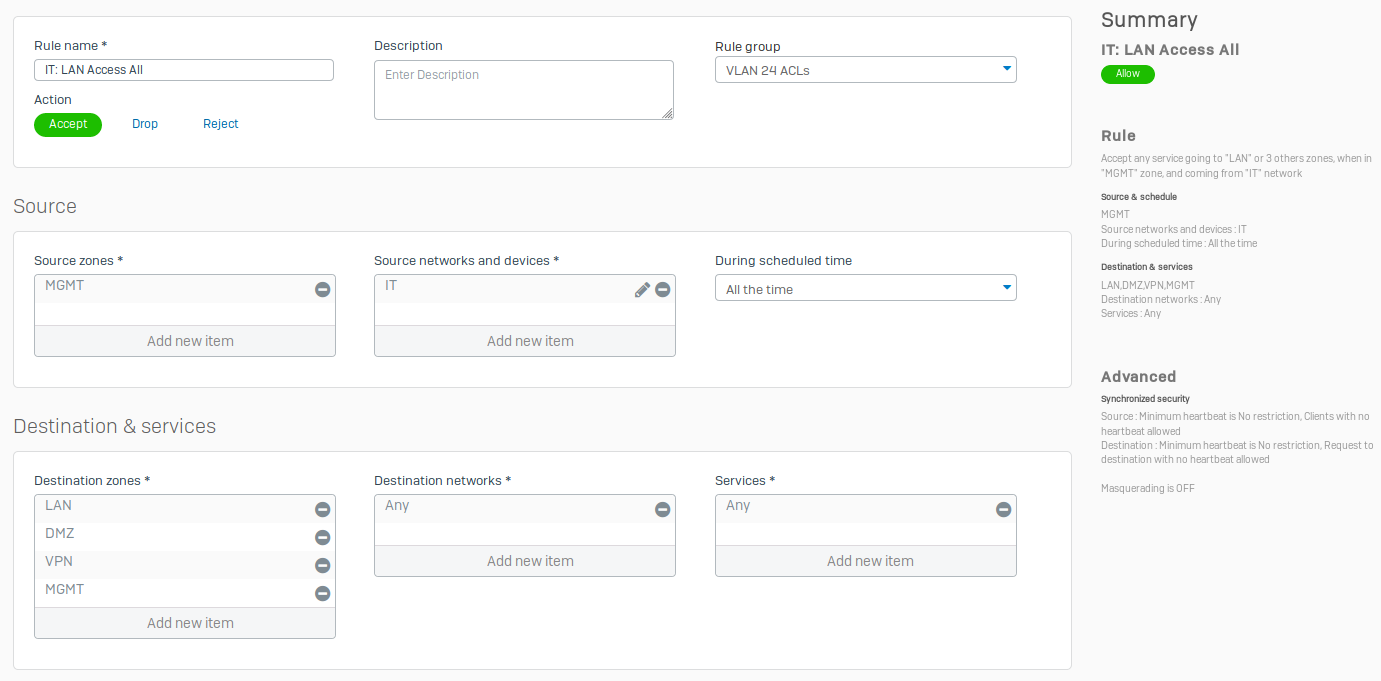Remove VPN from destination zones
Viewport: 1381px width, 681px height.
tap(322, 565)
